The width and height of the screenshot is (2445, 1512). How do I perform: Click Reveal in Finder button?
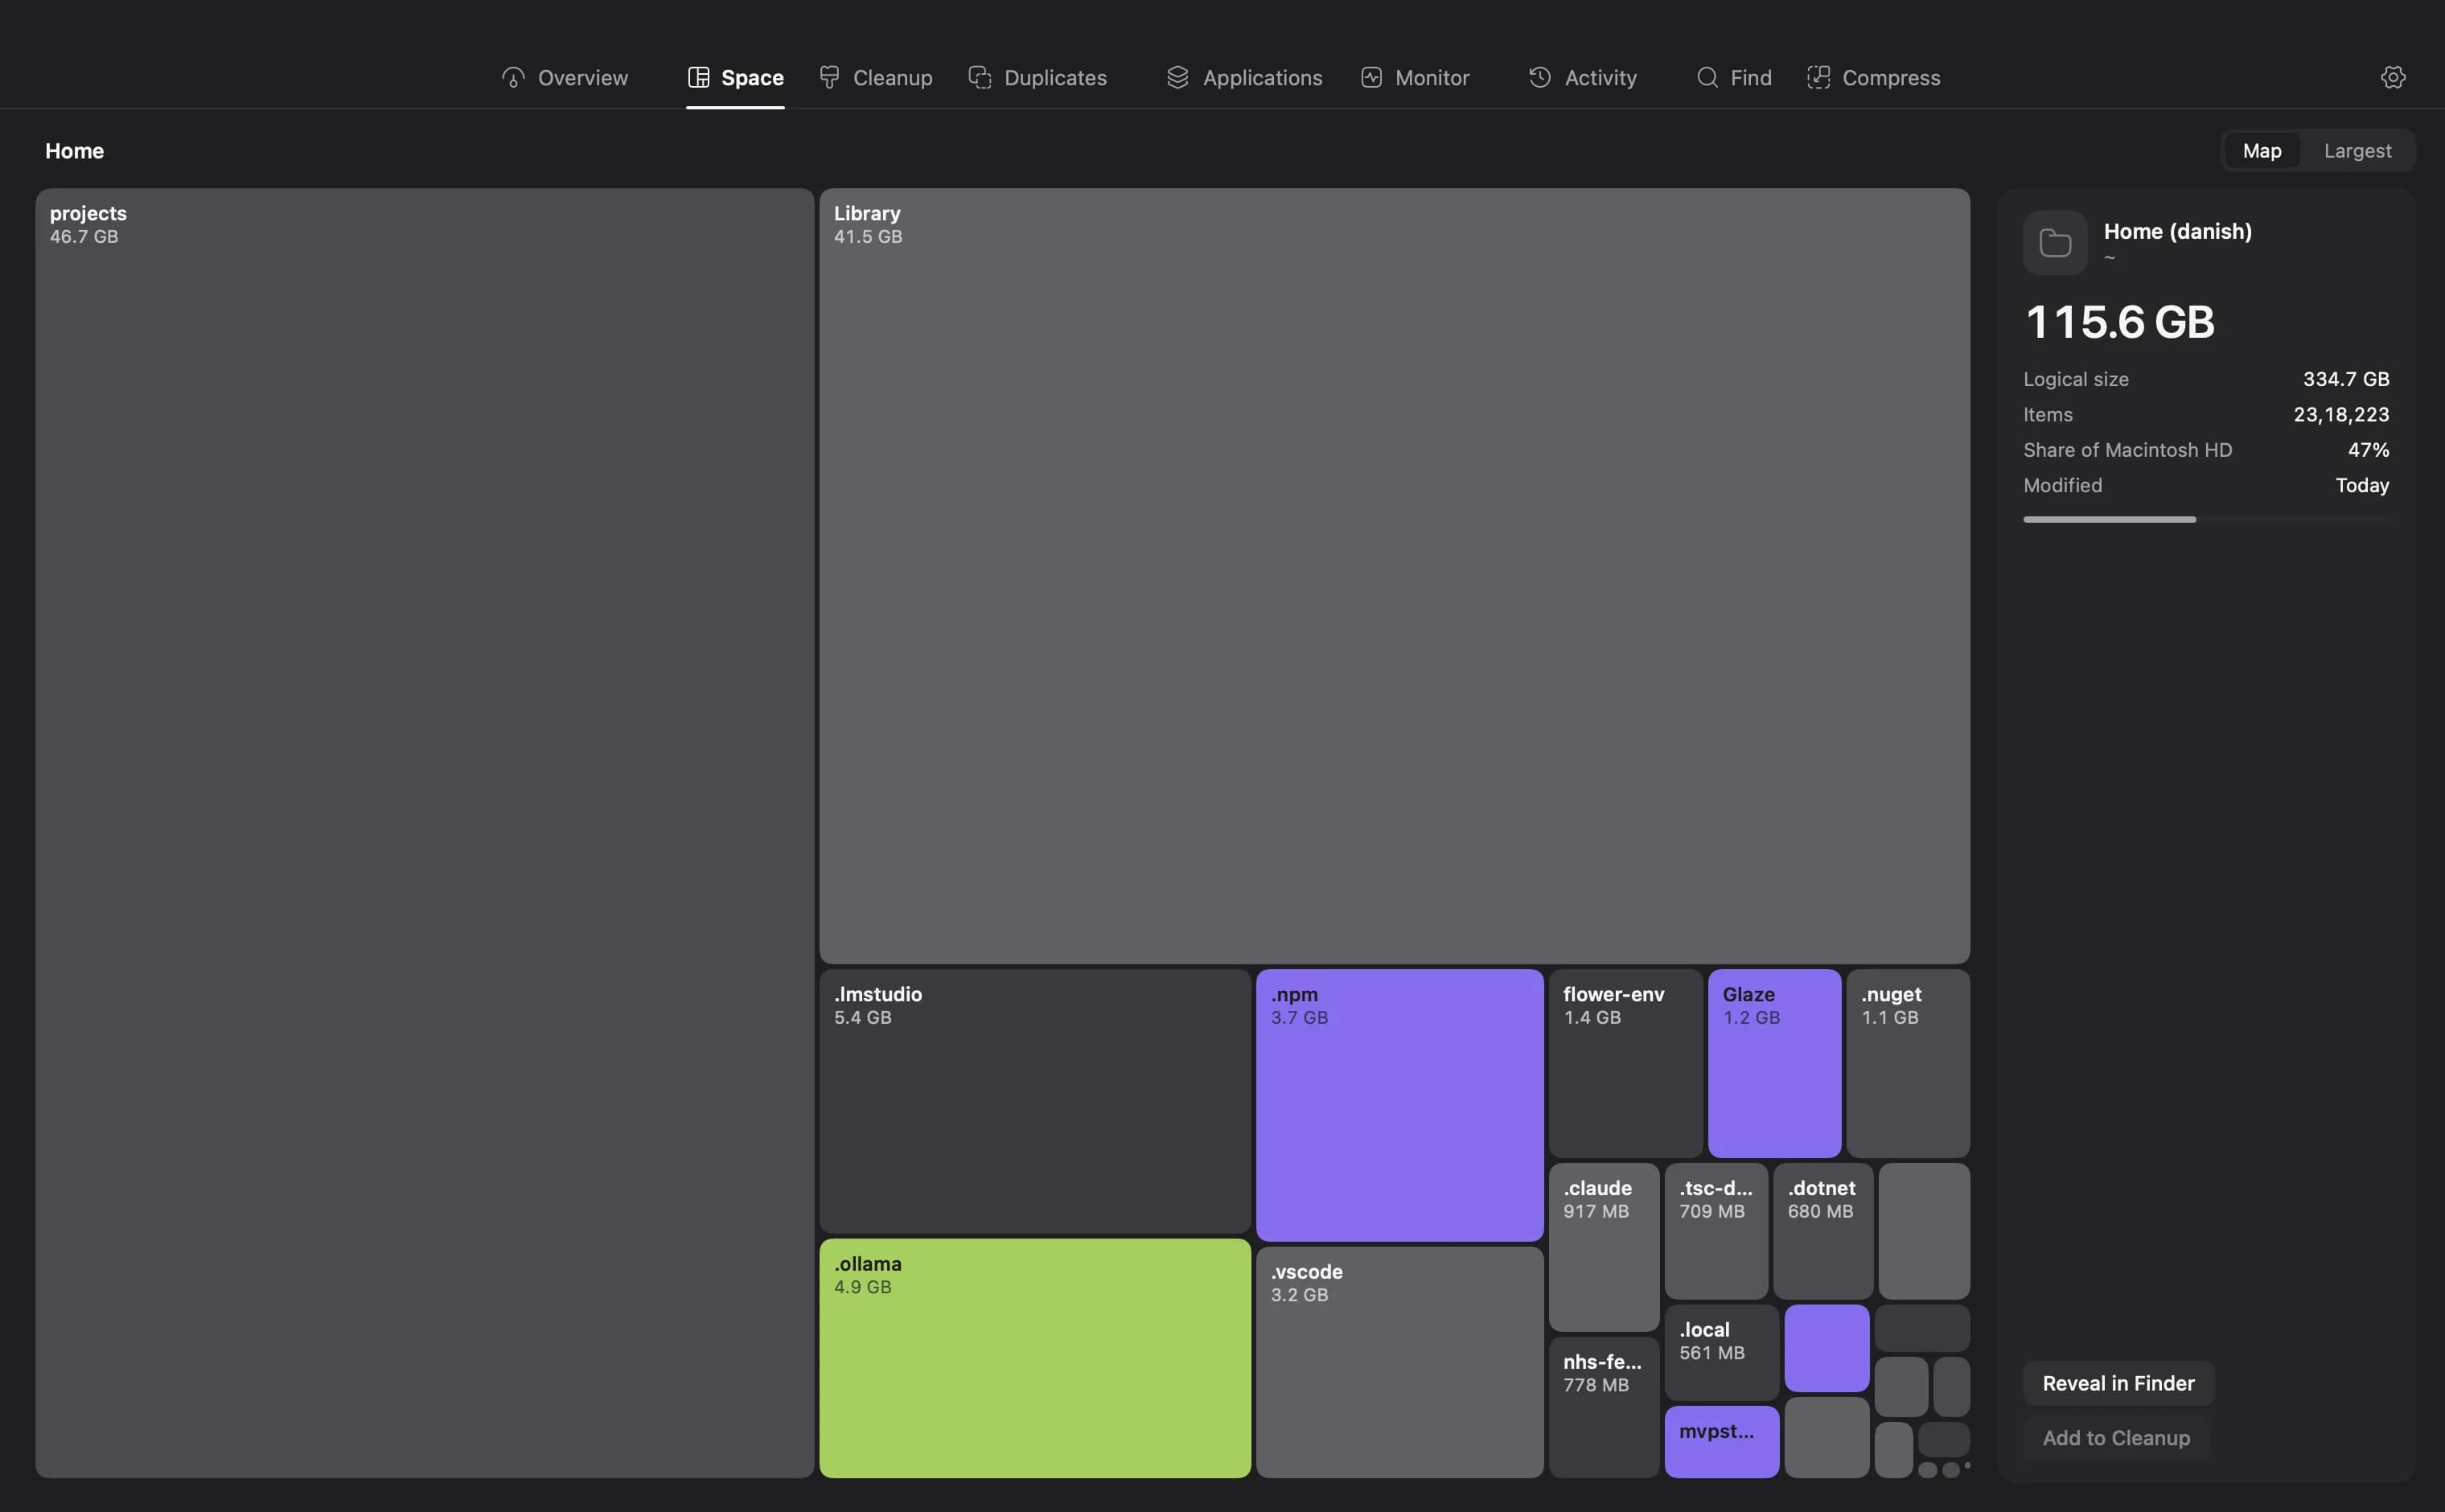click(2118, 1383)
